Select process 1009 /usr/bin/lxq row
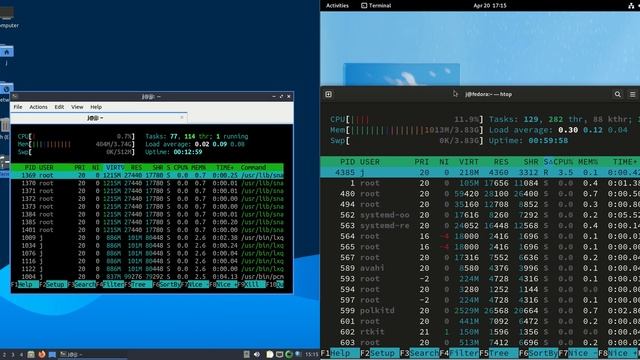The height and width of the screenshot is (360, 640). 147,238
